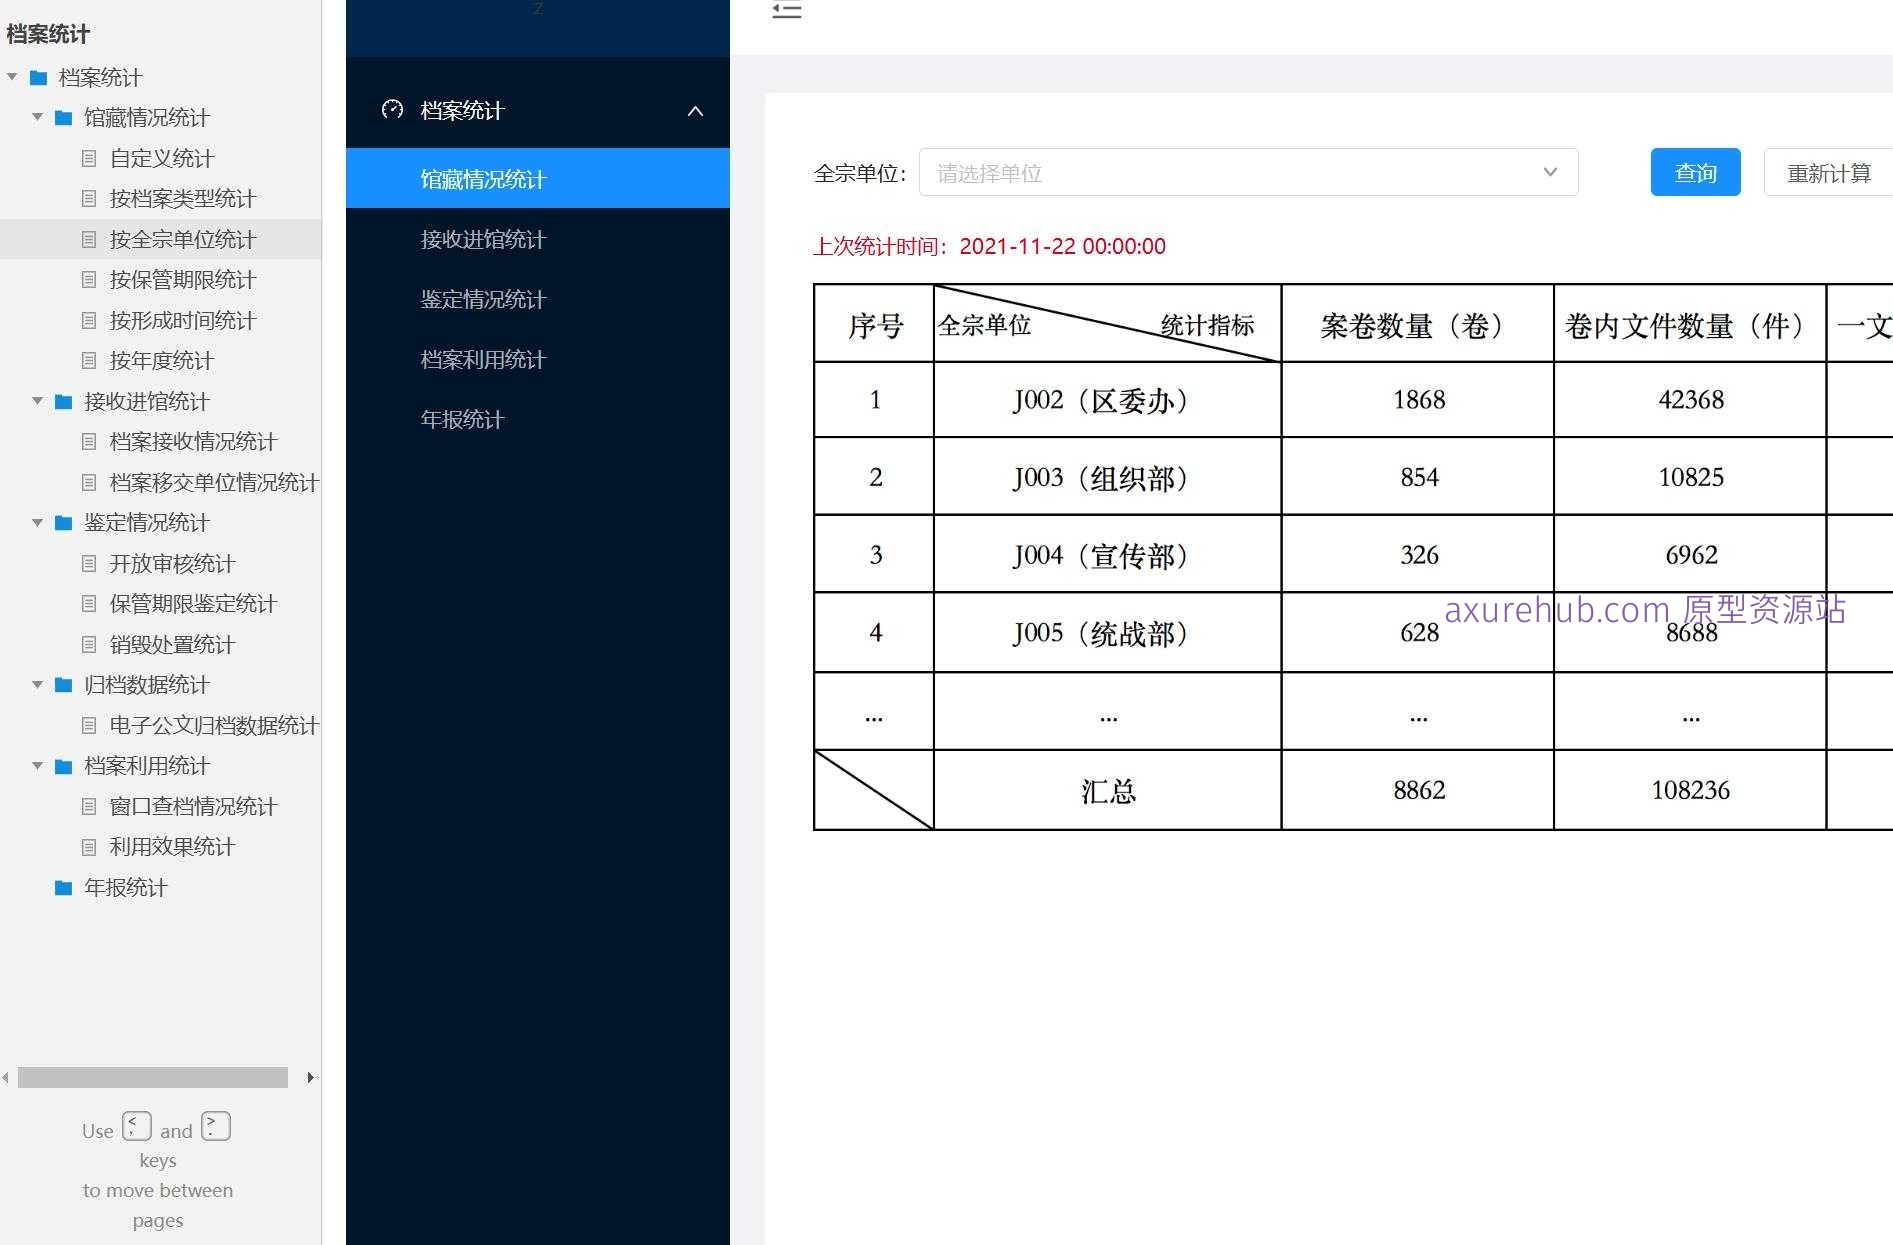Viewport: 1893px width, 1245px height.
Task: Click the 重新计算 recalculate button
Action: [x=1830, y=172]
